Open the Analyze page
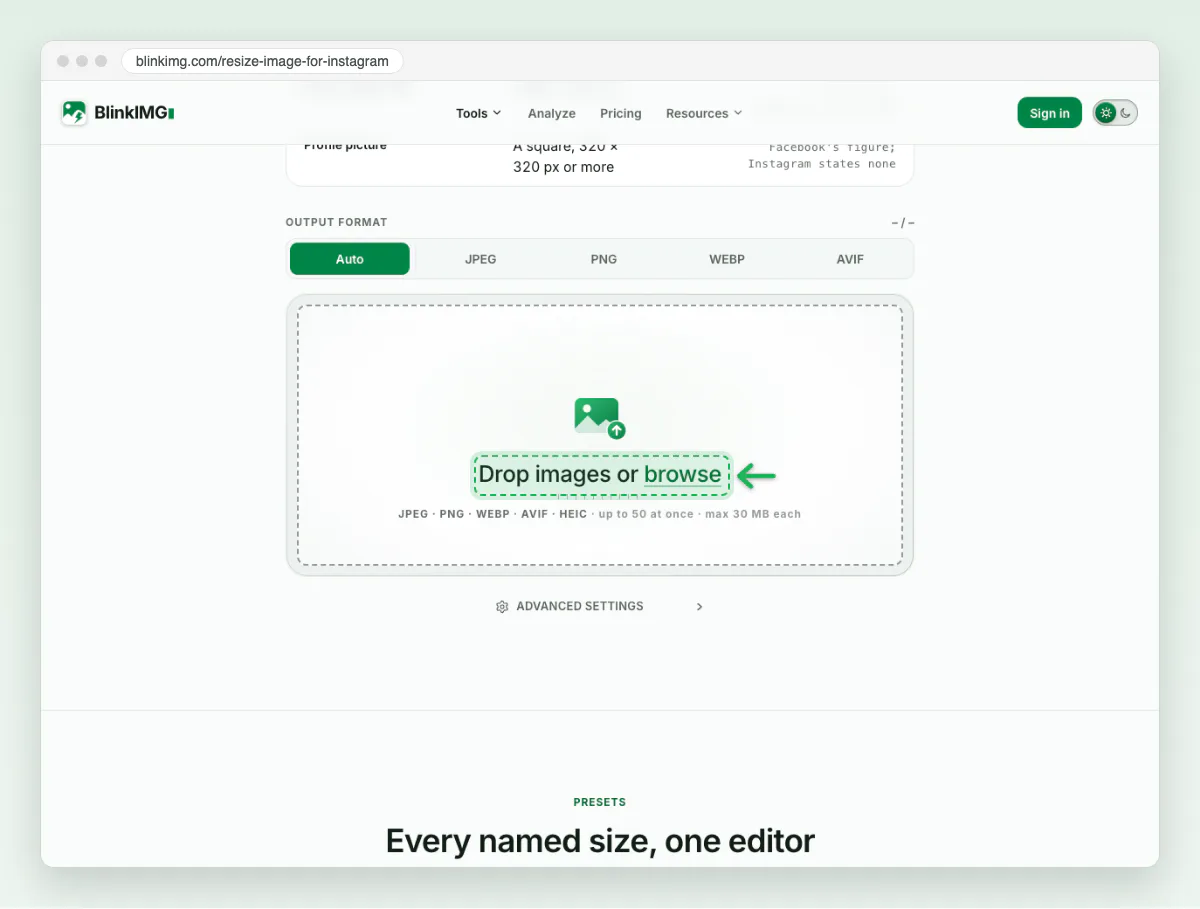This screenshot has width=1200, height=909. click(x=552, y=113)
